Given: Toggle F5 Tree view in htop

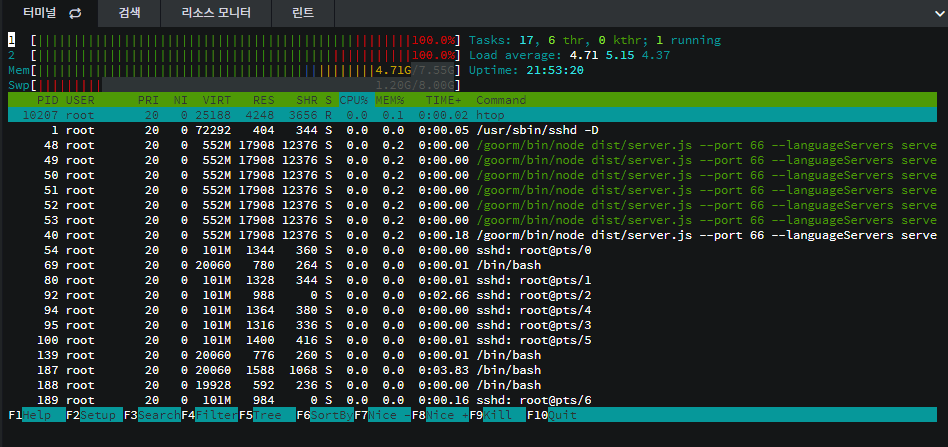Looking at the screenshot, I should tap(267, 415).
